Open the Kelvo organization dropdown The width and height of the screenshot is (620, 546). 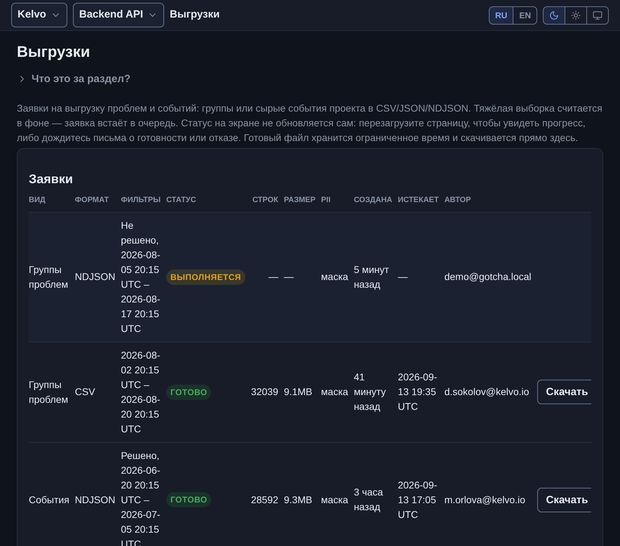39,15
